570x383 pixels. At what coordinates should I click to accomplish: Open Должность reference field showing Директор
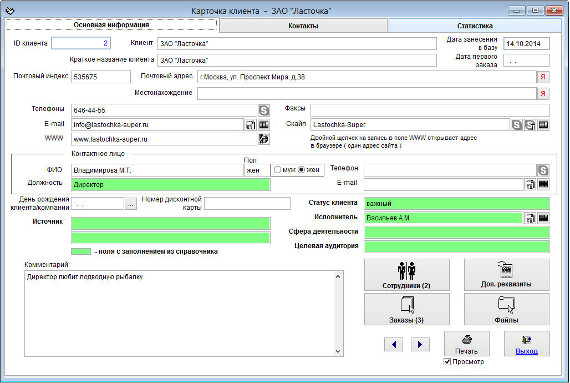click(x=170, y=185)
